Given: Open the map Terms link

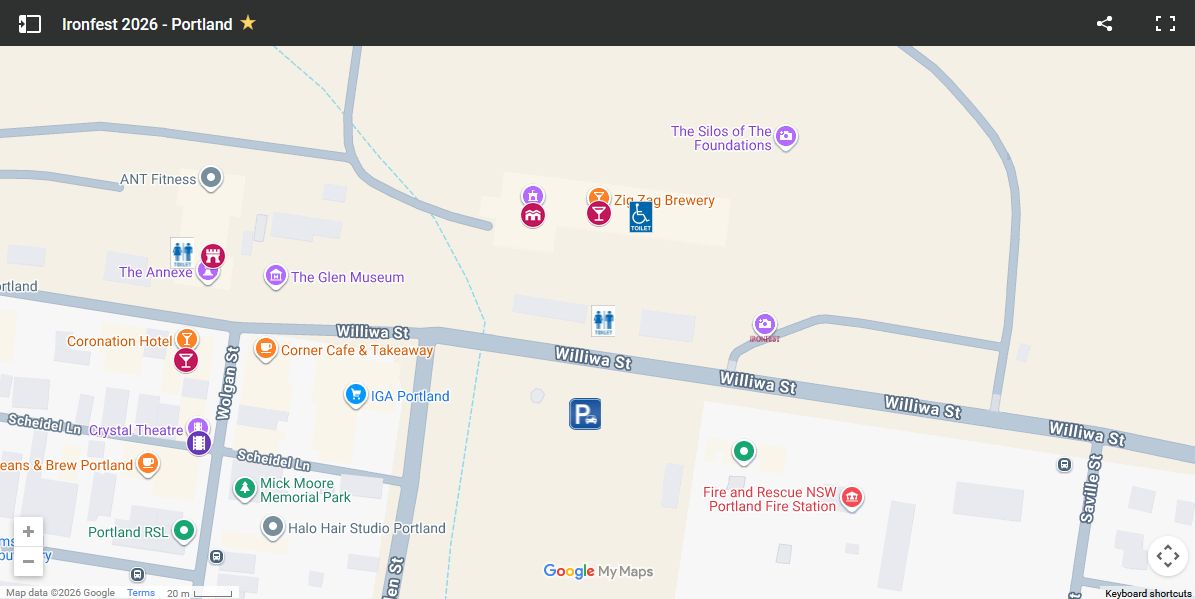Looking at the screenshot, I should point(140,592).
